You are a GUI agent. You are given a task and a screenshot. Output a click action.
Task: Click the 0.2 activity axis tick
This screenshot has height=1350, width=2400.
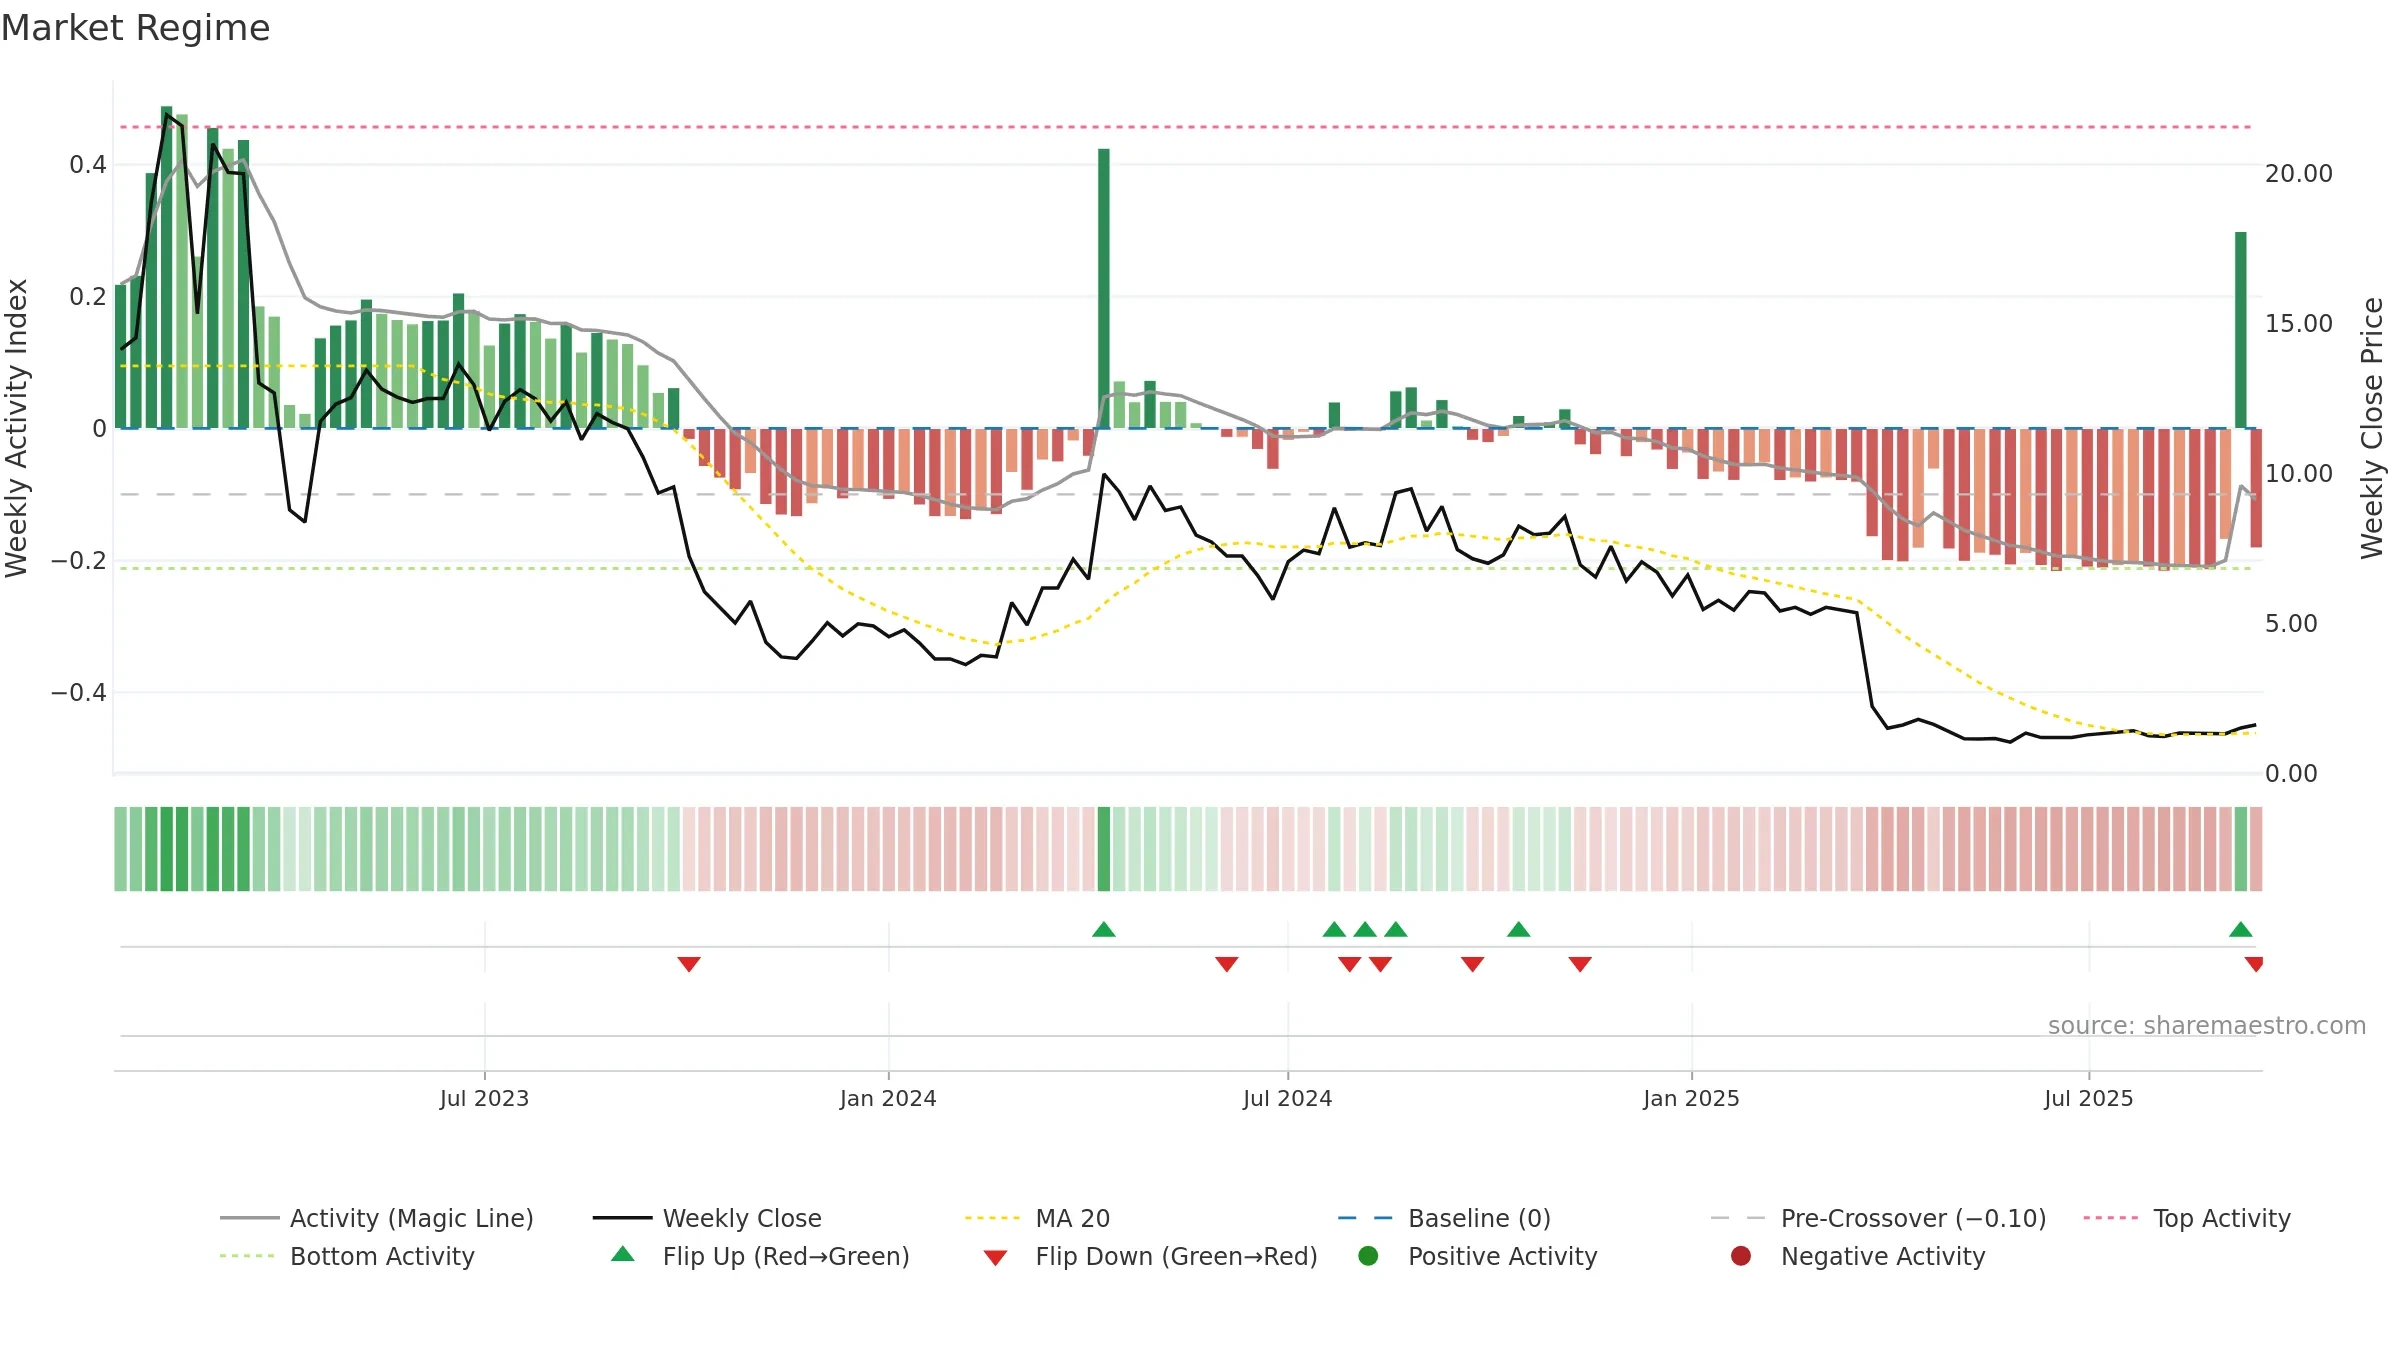88,296
